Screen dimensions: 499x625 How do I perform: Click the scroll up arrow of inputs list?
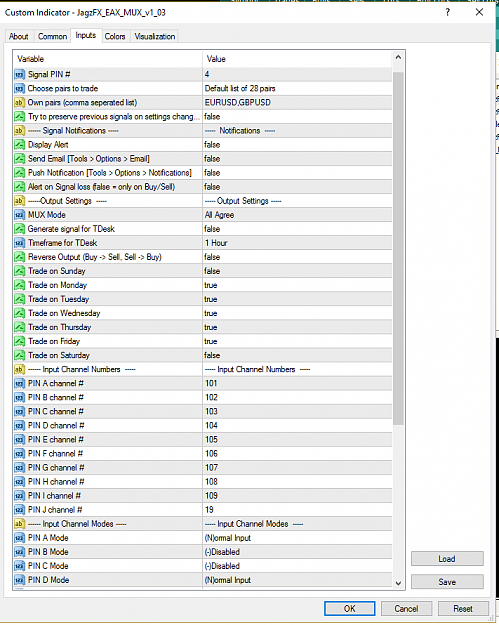[x=398, y=58]
